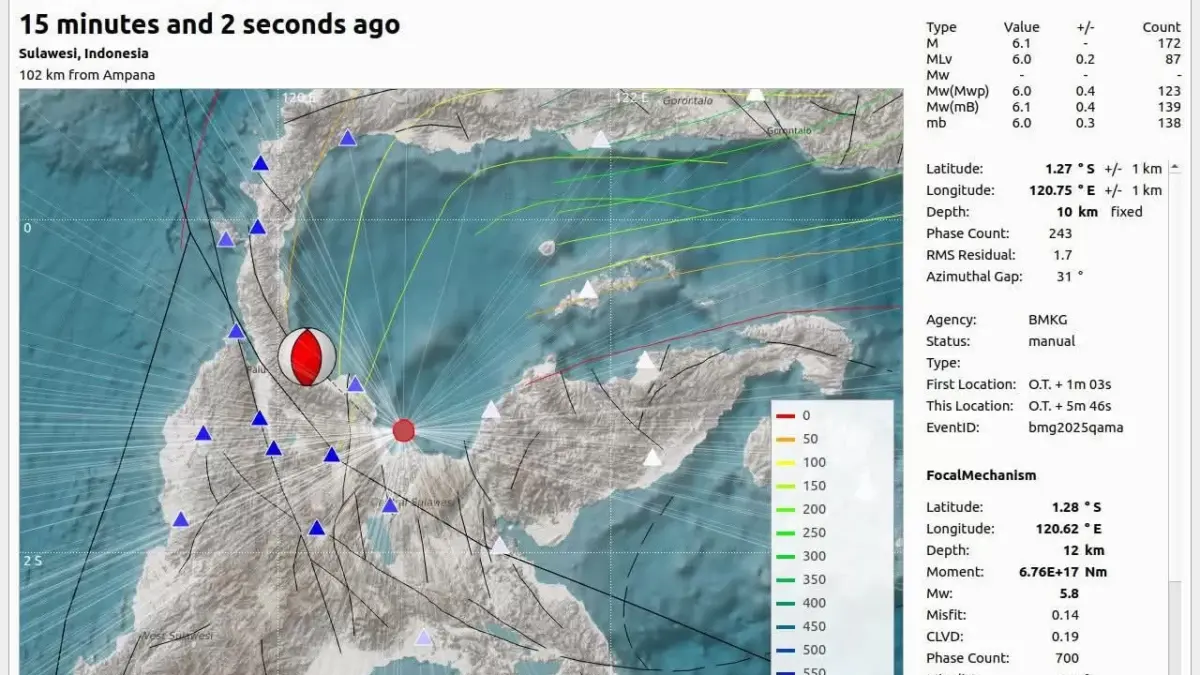Select the Azimuthal Gap value 31 °
Image resolution: width=1200 pixels, height=675 pixels.
1069,277
